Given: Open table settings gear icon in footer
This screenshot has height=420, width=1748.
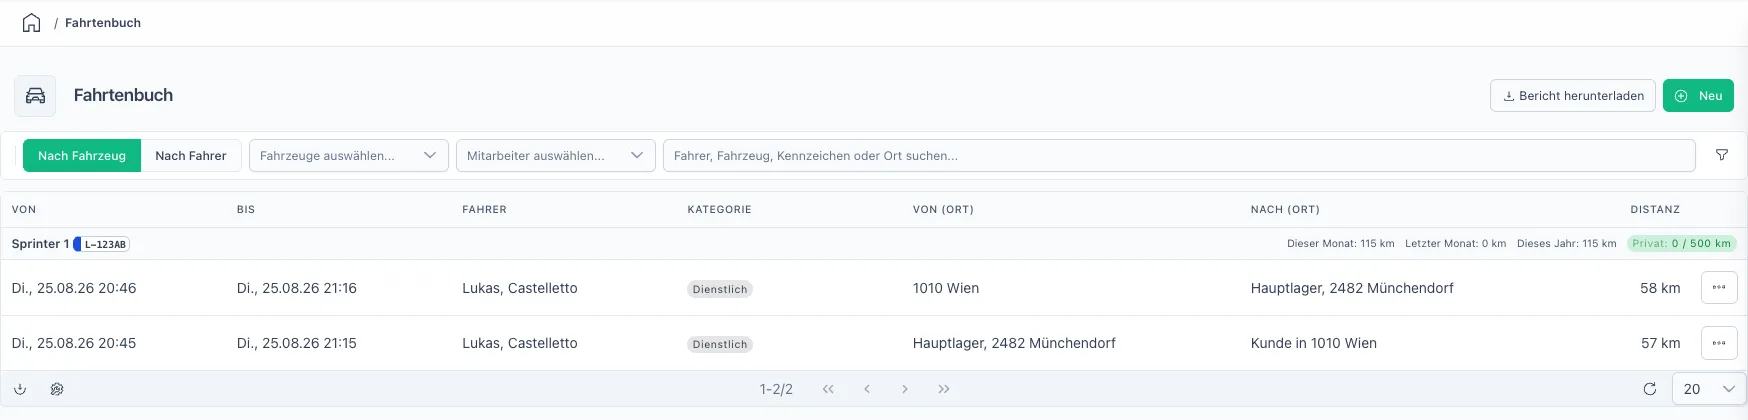Looking at the screenshot, I should 57,389.
